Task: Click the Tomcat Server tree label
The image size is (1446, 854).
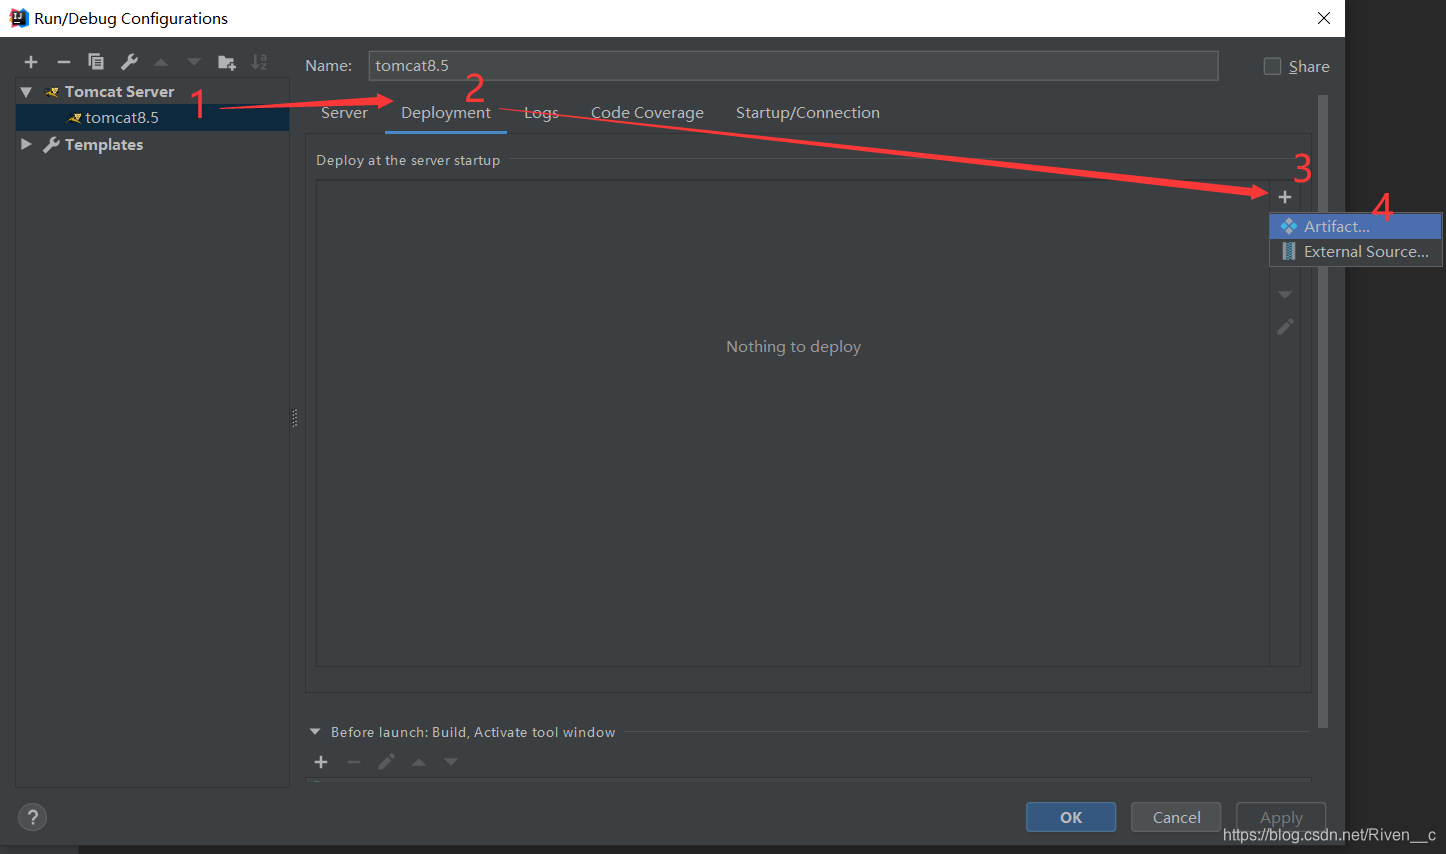Action: (x=119, y=92)
